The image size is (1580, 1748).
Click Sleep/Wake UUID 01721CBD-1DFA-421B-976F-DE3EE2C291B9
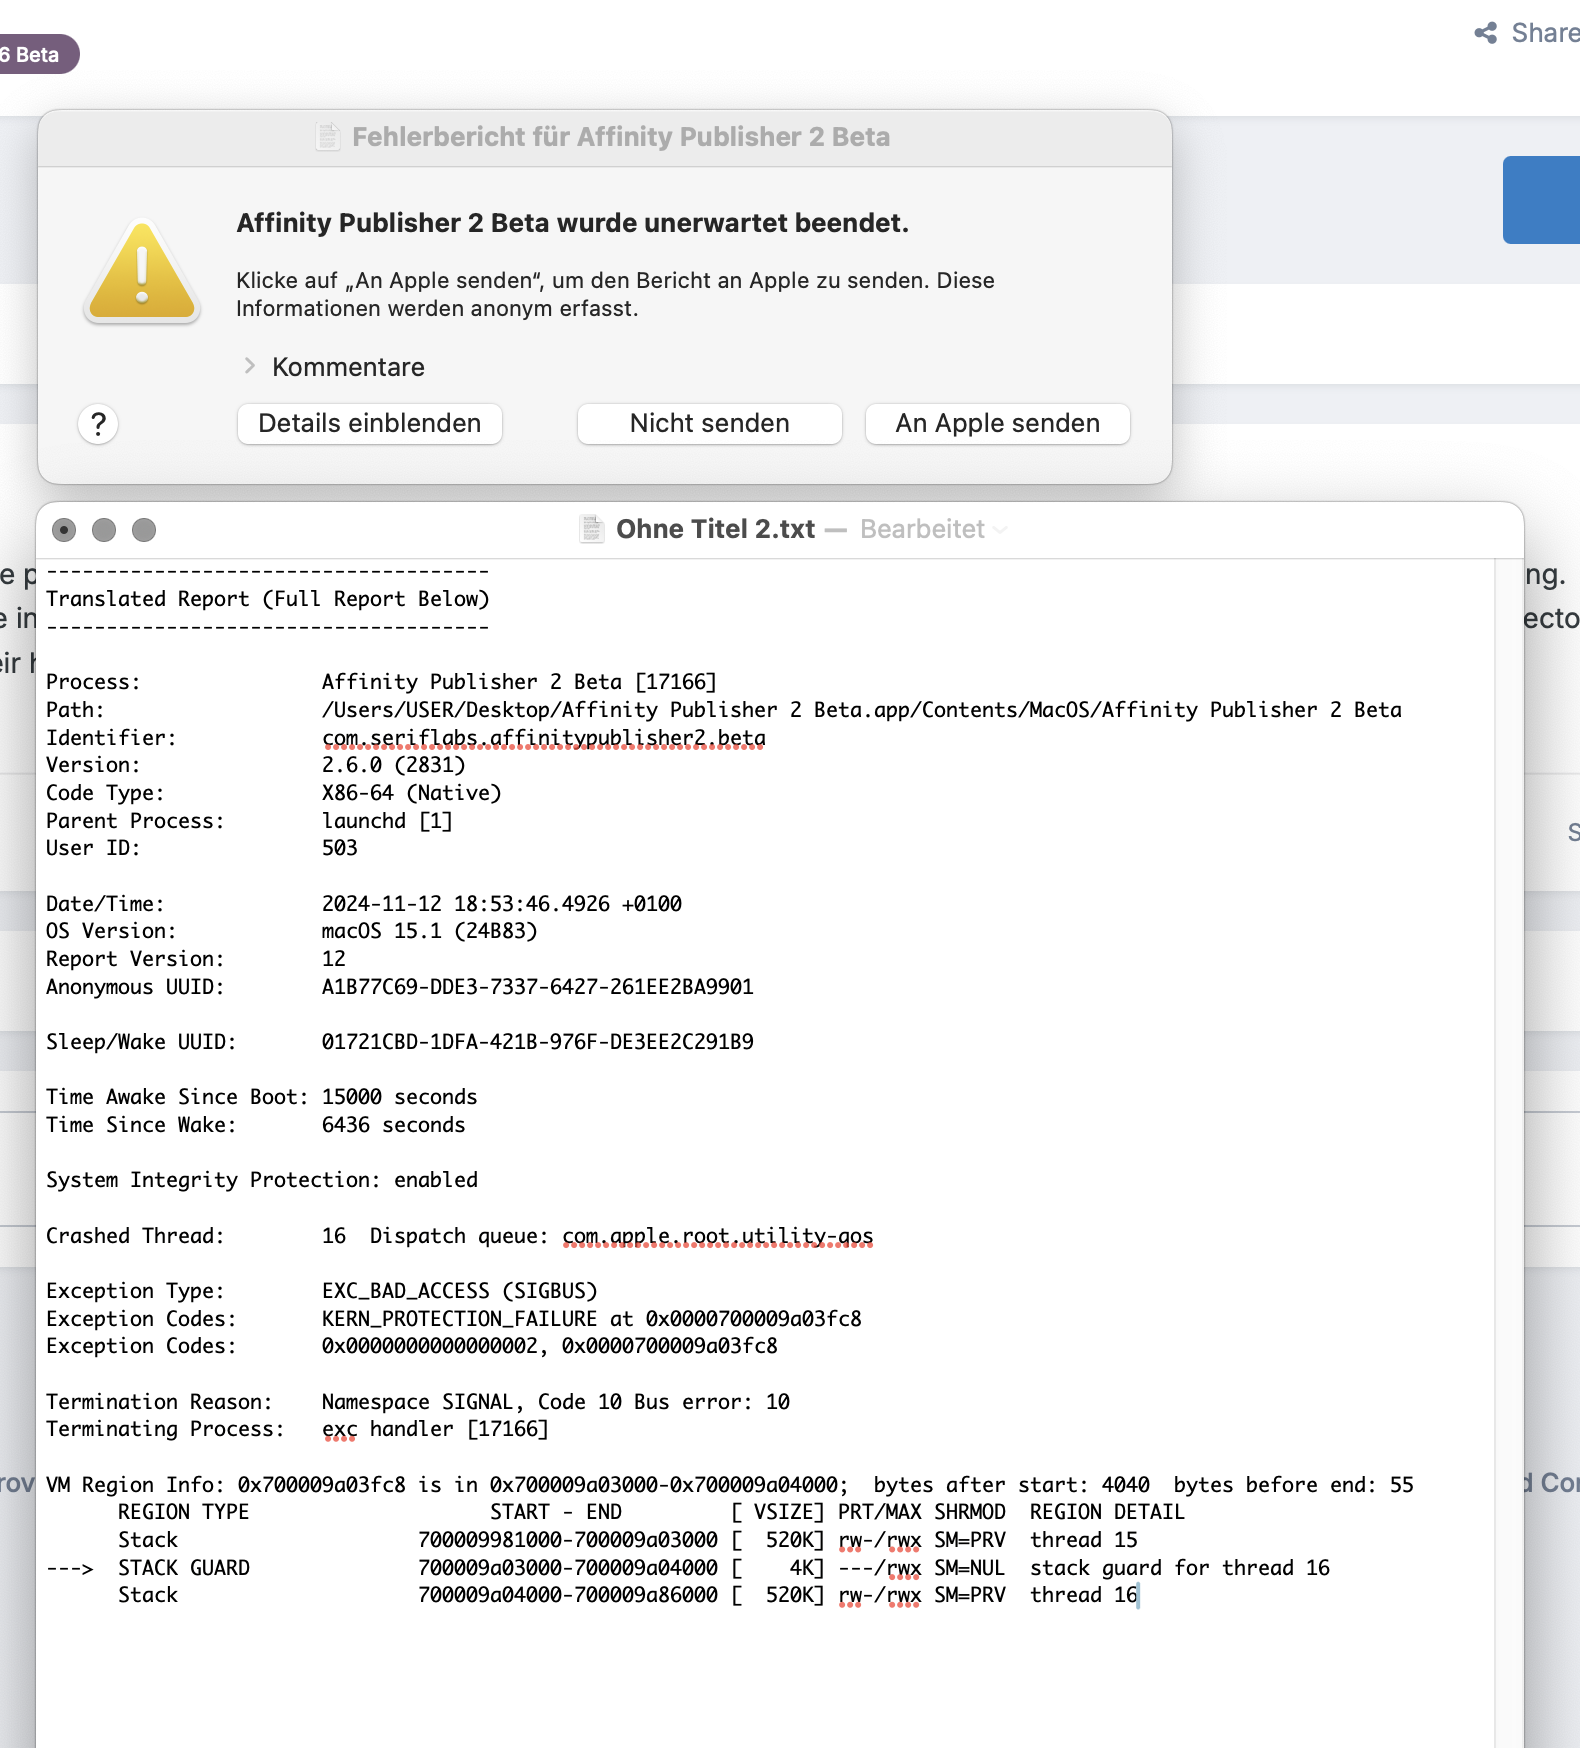[537, 1041]
